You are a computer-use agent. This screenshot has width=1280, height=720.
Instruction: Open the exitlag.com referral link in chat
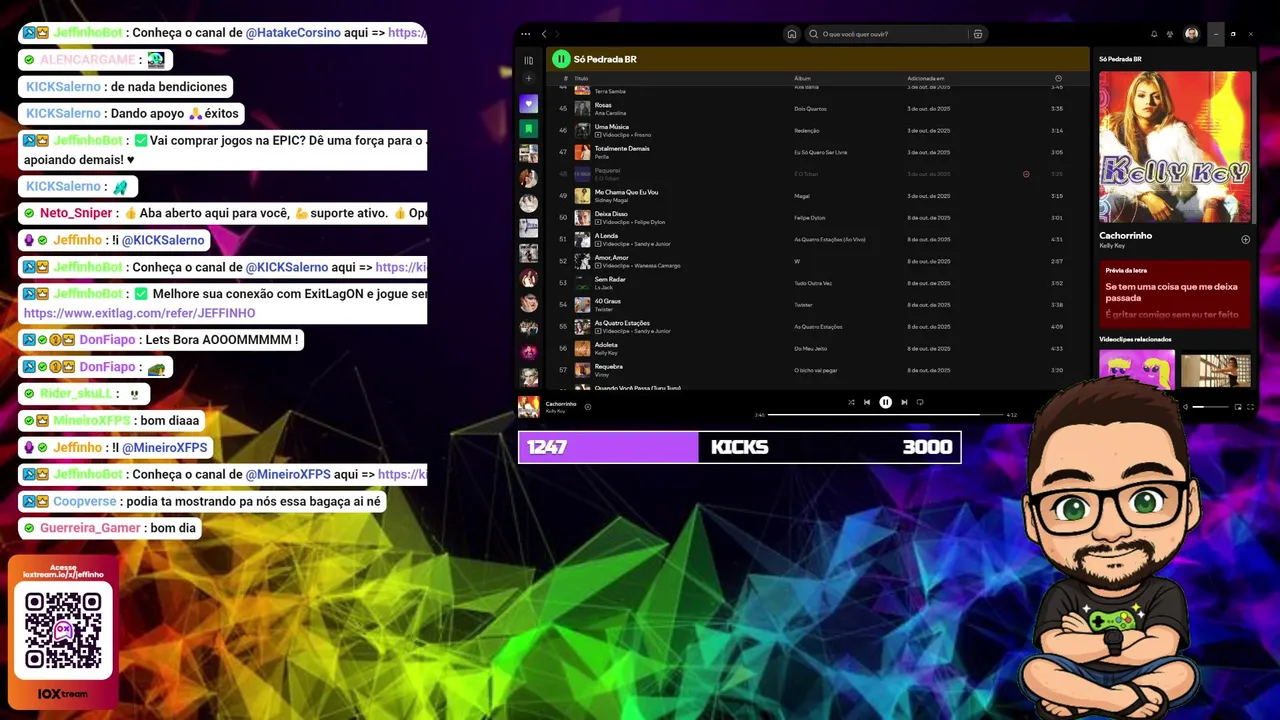click(139, 313)
